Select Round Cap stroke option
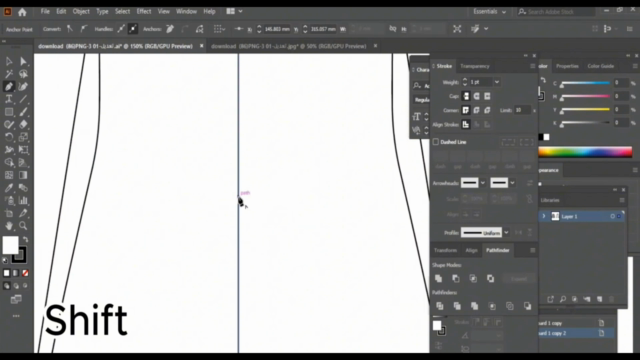The height and width of the screenshot is (360, 640). pyautogui.click(x=476, y=96)
